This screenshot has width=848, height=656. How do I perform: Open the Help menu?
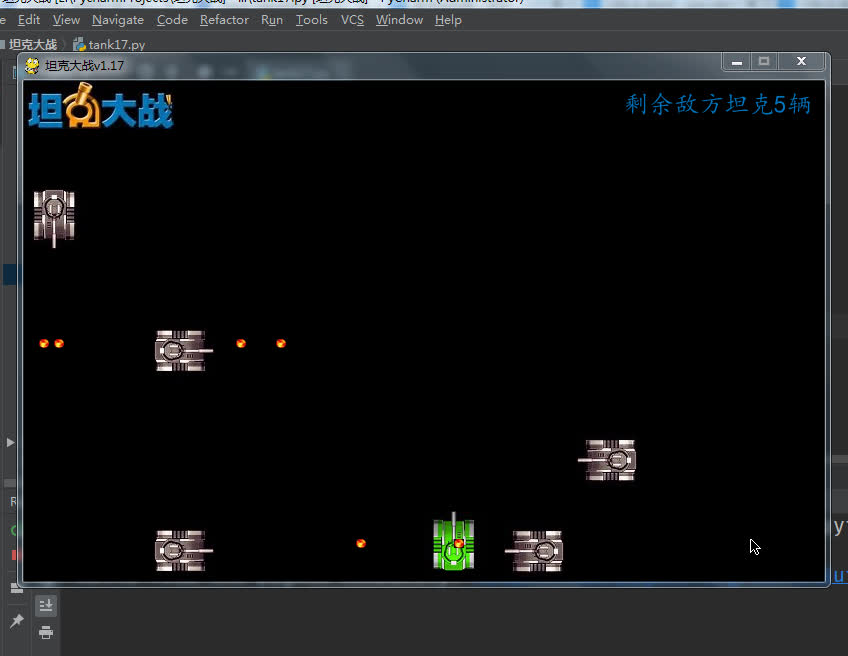[x=448, y=20]
